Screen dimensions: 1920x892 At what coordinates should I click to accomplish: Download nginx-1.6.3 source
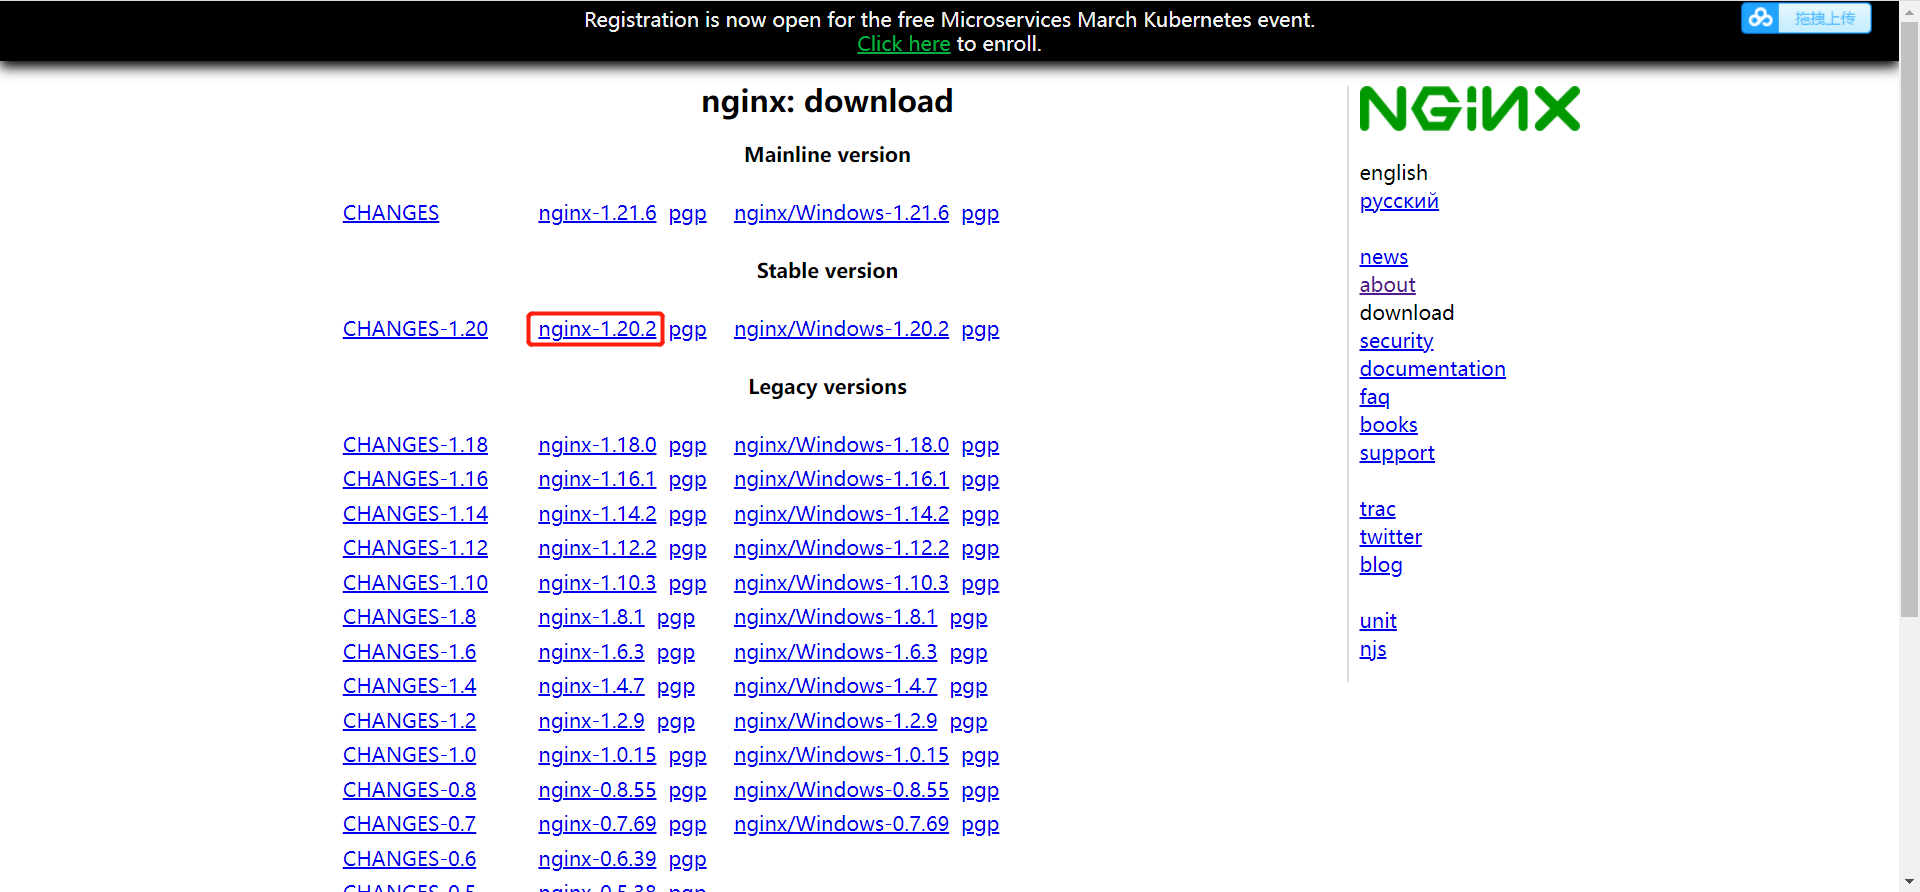591,652
